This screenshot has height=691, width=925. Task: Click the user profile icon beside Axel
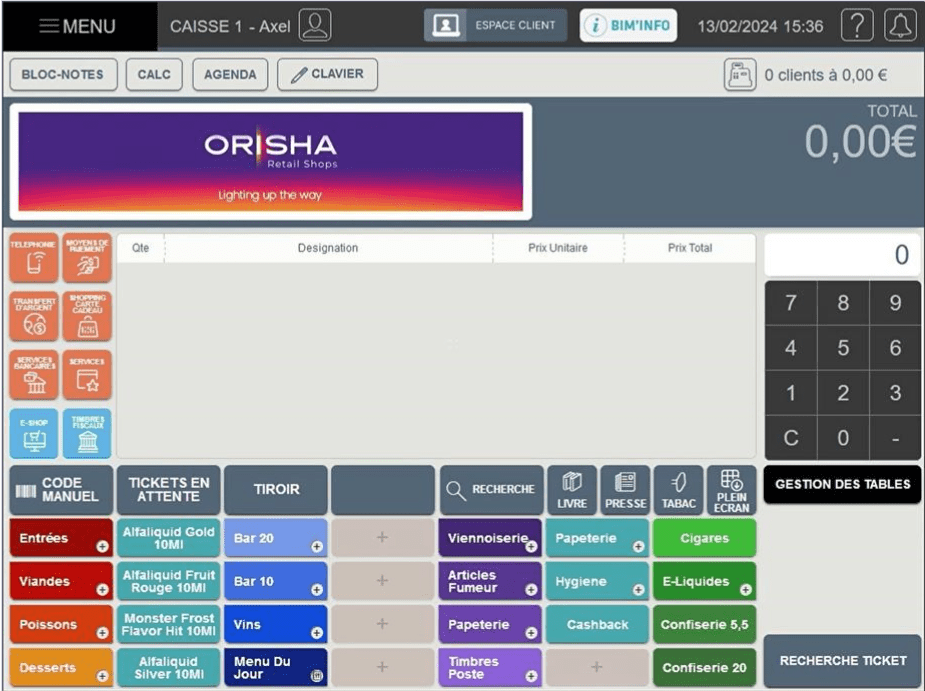pos(315,25)
